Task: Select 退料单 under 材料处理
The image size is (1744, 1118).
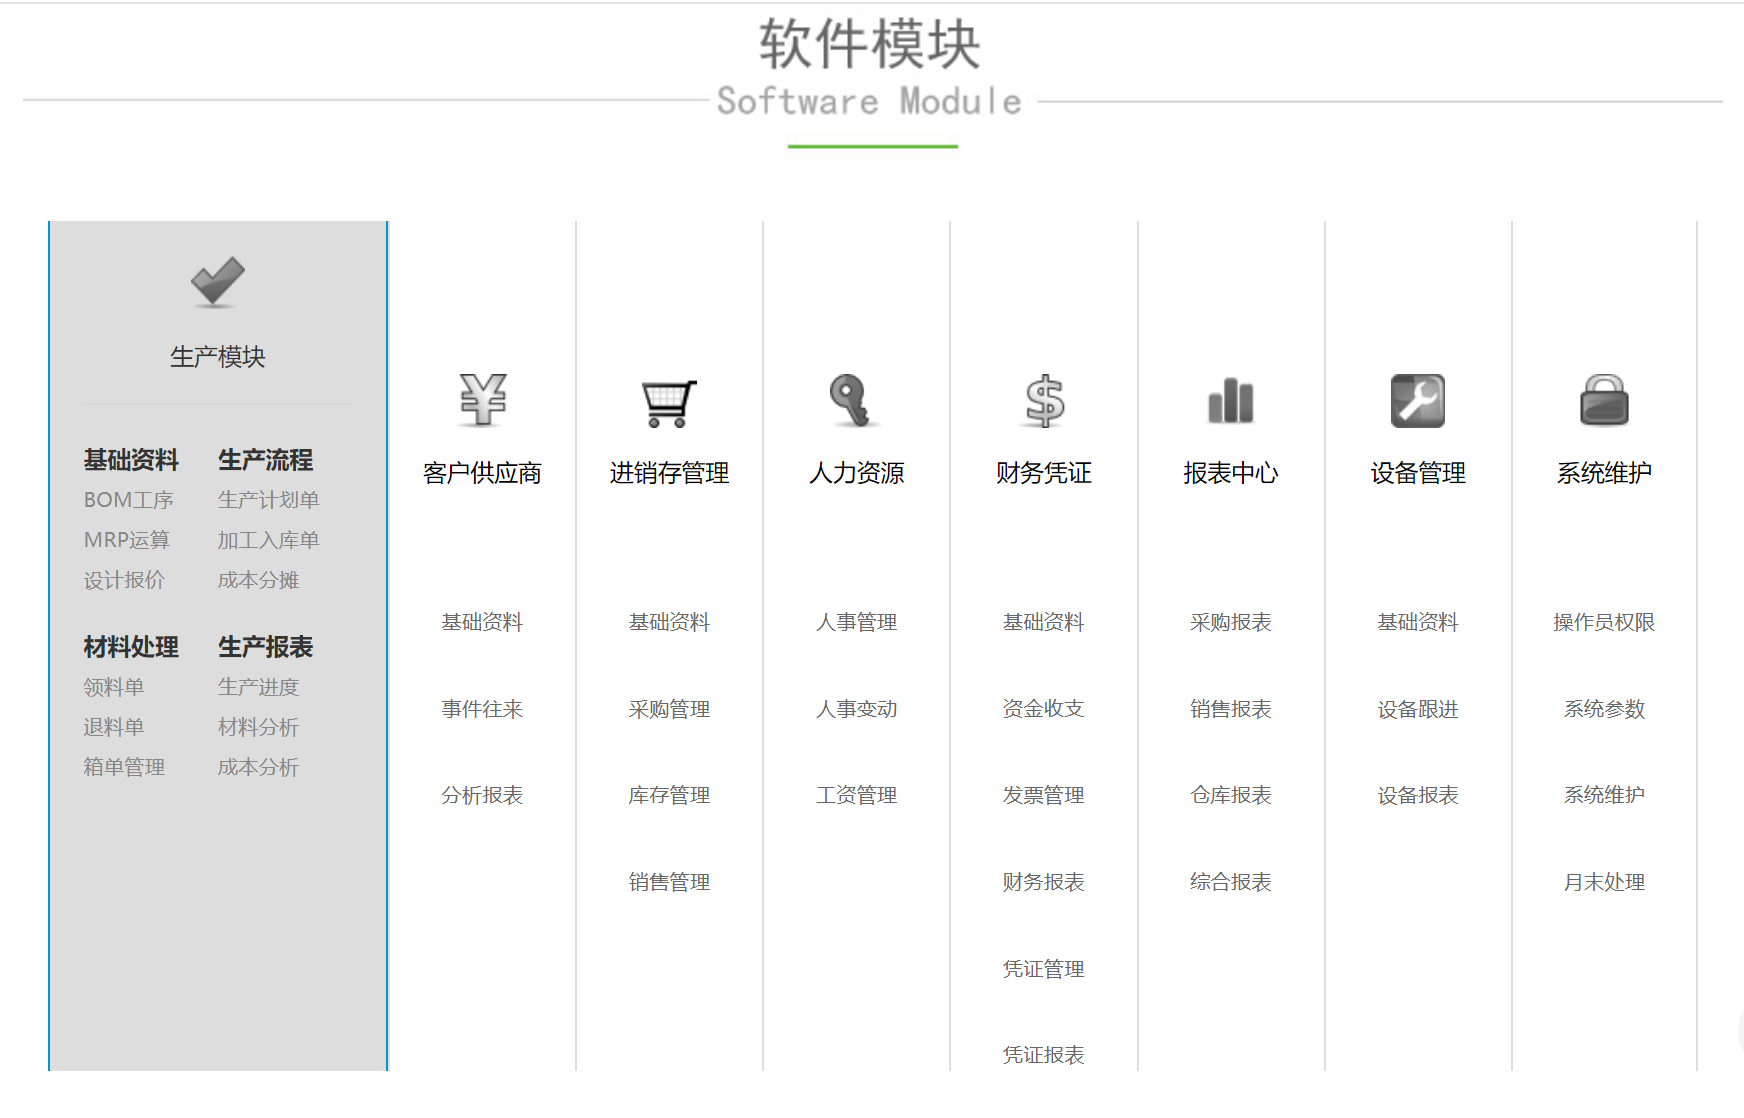Action: pyautogui.click(x=114, y=727)
